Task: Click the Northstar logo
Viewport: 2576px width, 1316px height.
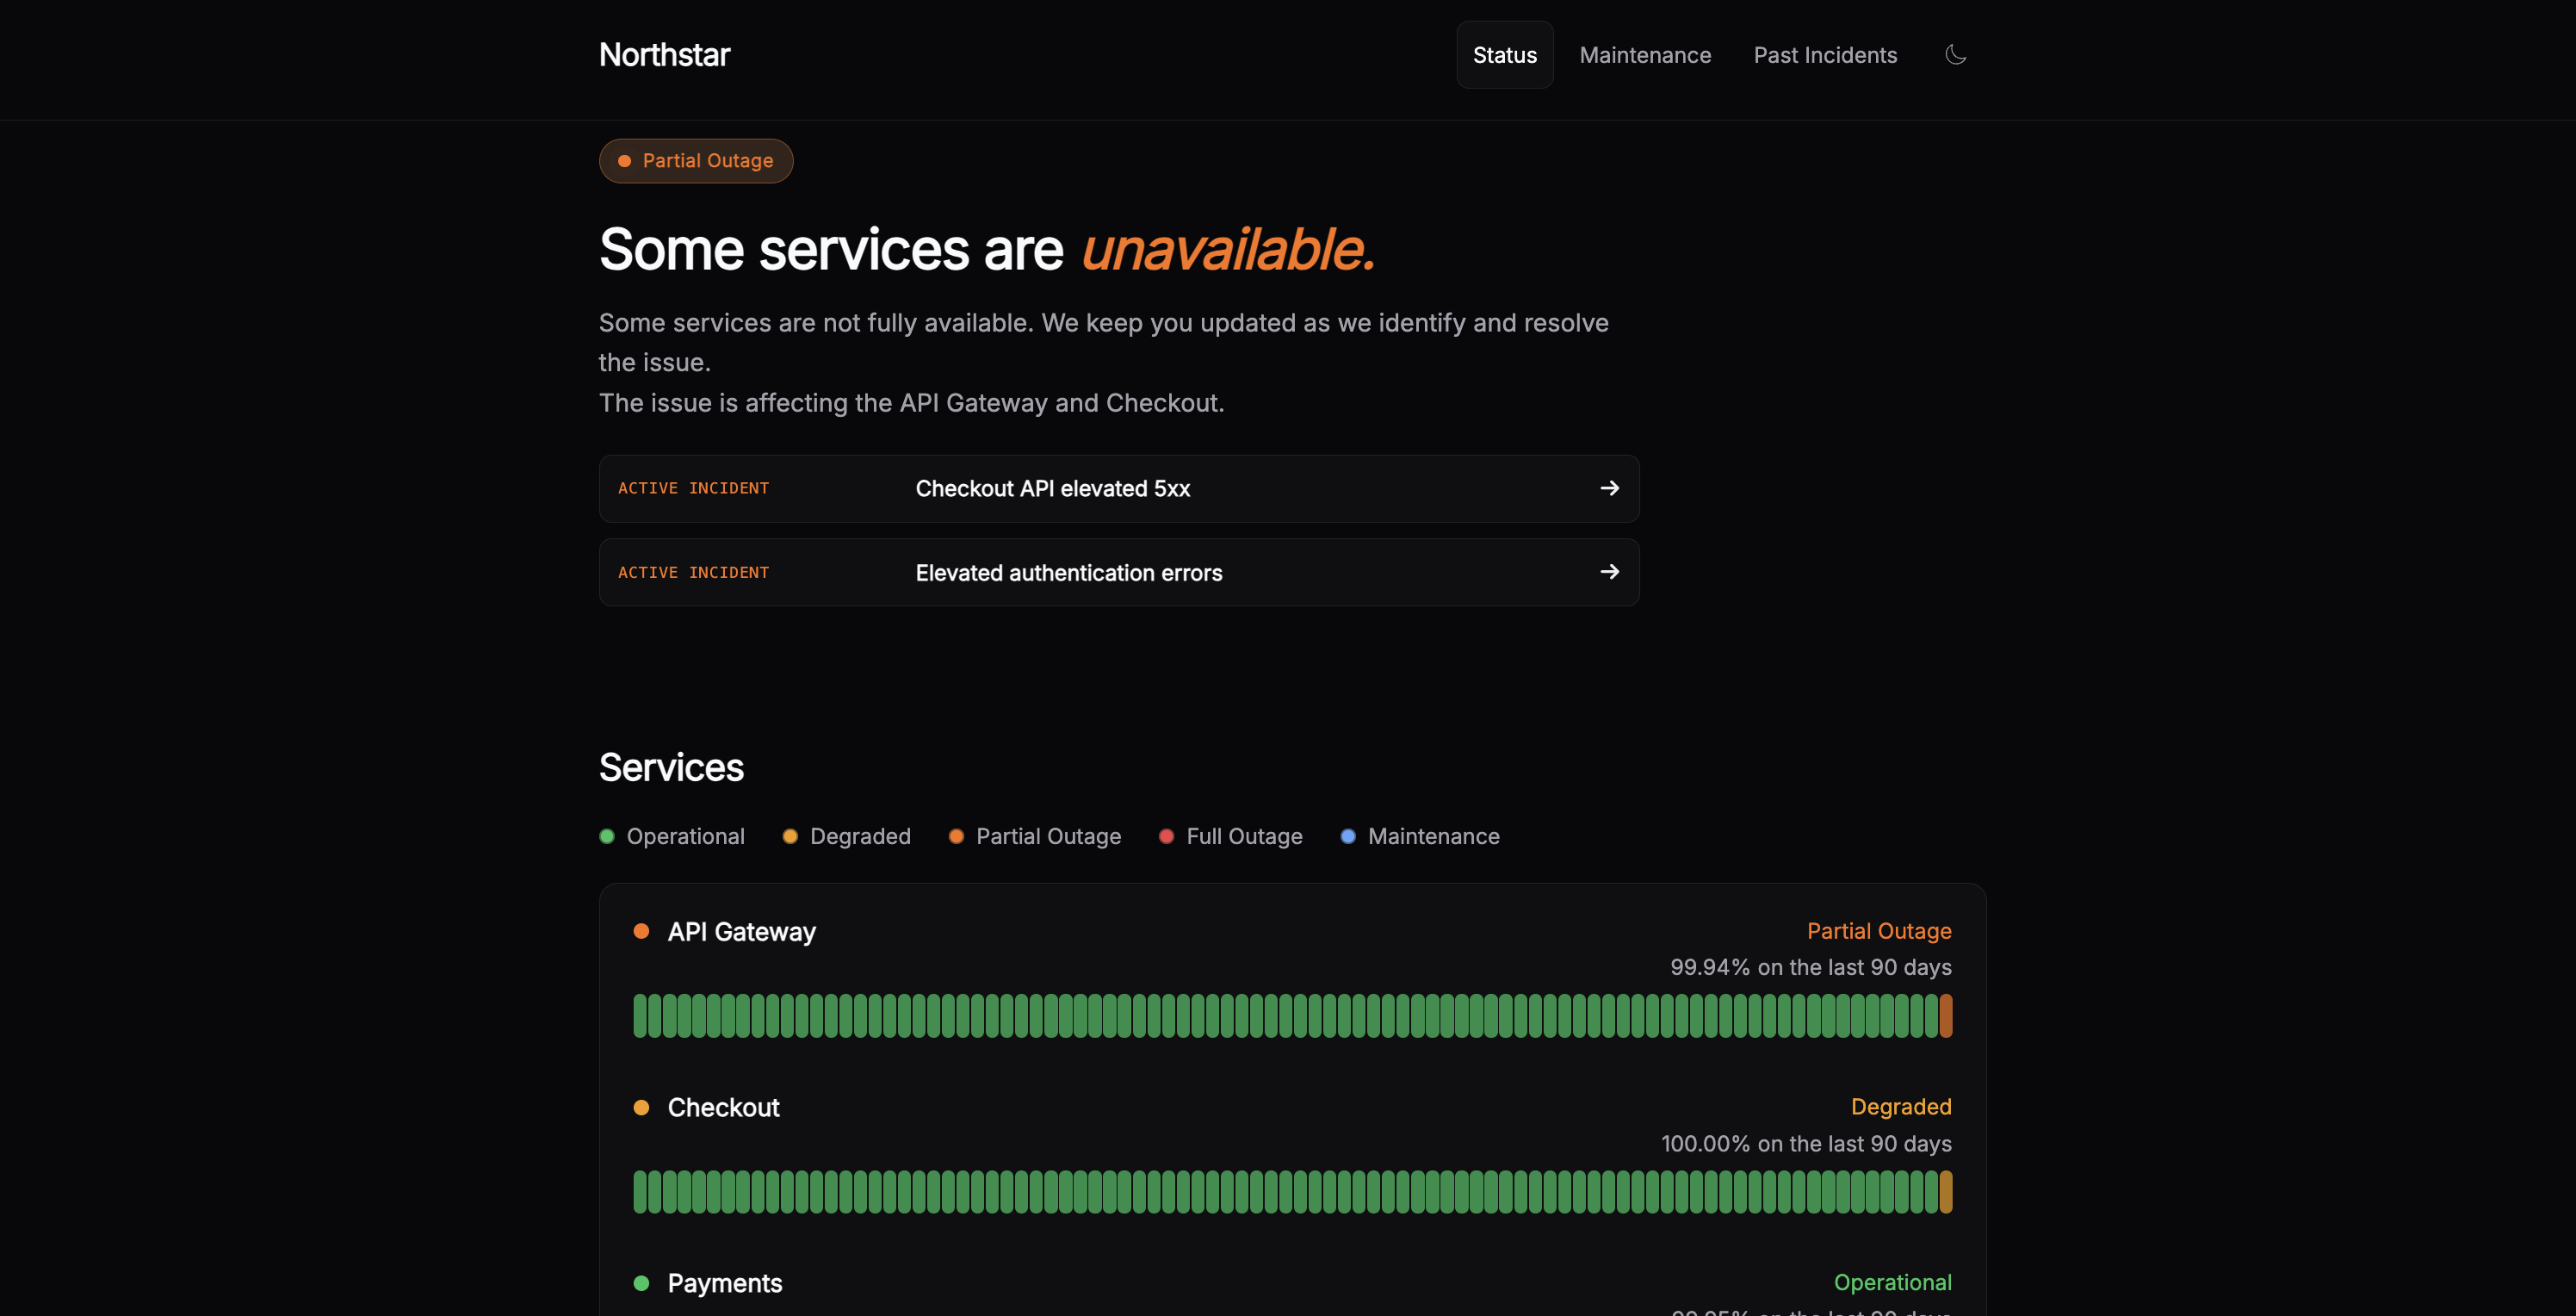Action: coord(664,55)
